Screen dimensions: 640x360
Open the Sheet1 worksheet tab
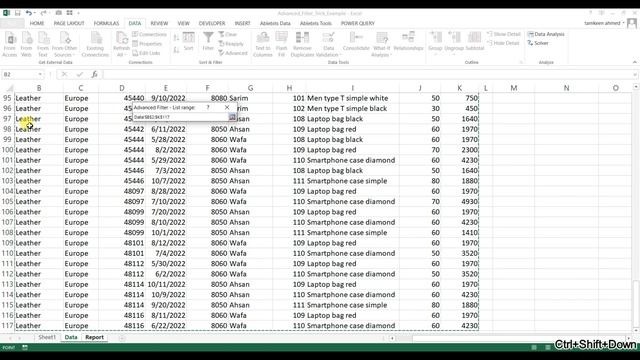pos(47,338)
